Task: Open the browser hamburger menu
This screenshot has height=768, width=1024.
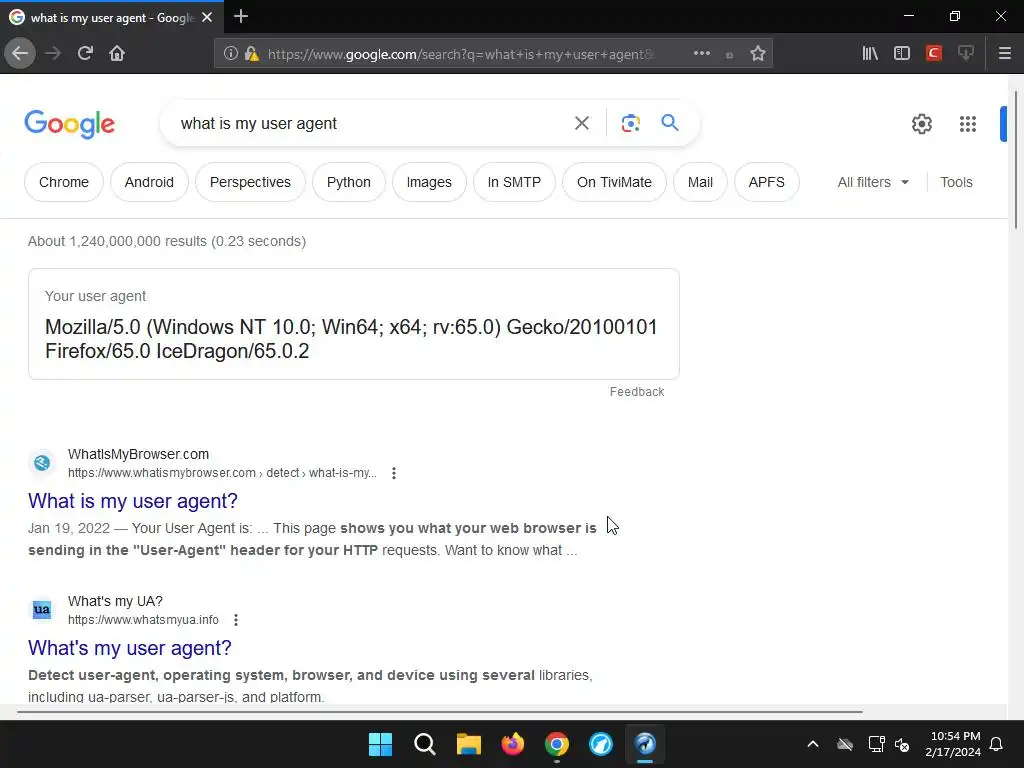Action: pos(1005,53)
